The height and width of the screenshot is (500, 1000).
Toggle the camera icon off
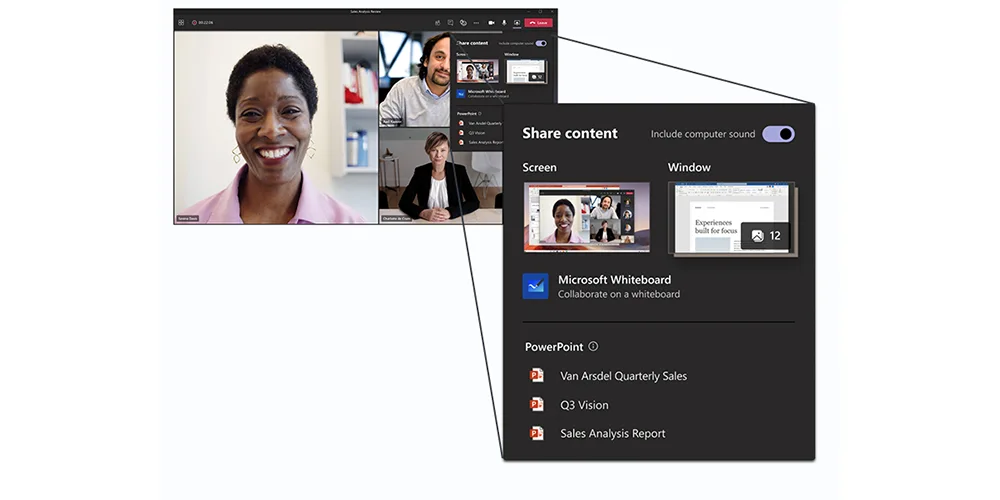(491, 23)
